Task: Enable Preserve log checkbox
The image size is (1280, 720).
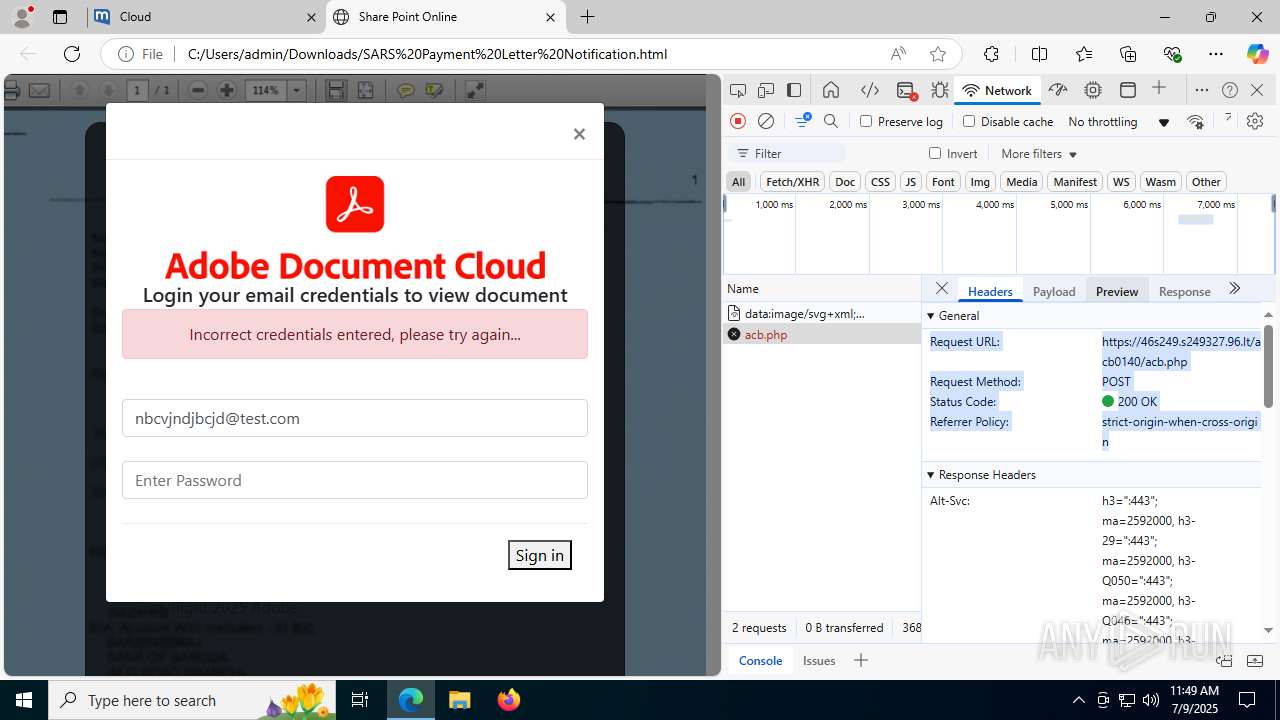Action: 866,121
